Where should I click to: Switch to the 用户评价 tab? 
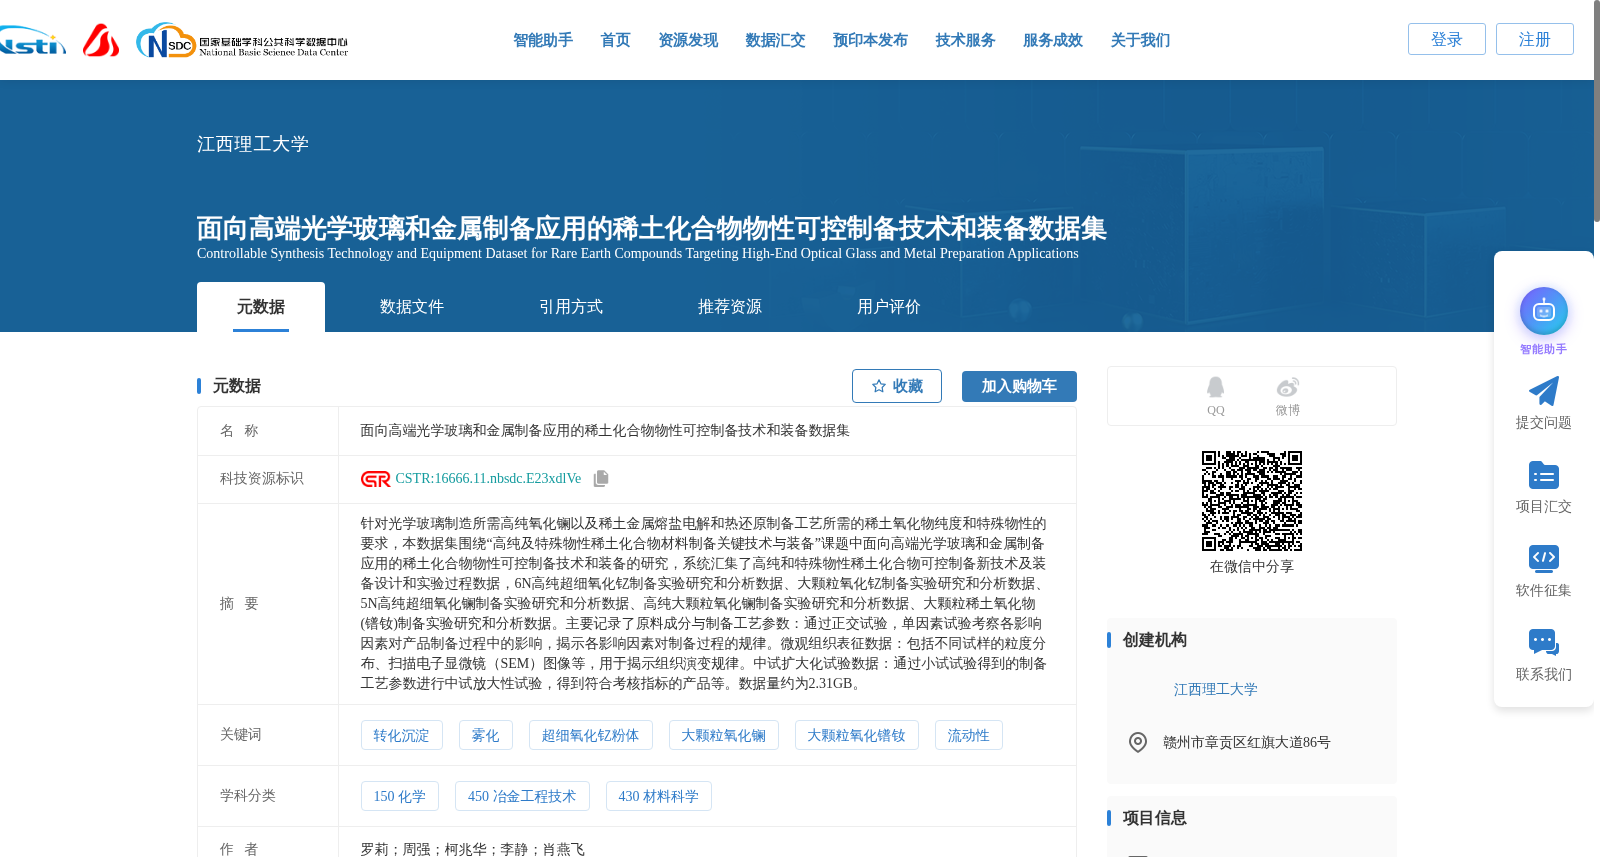889,307
